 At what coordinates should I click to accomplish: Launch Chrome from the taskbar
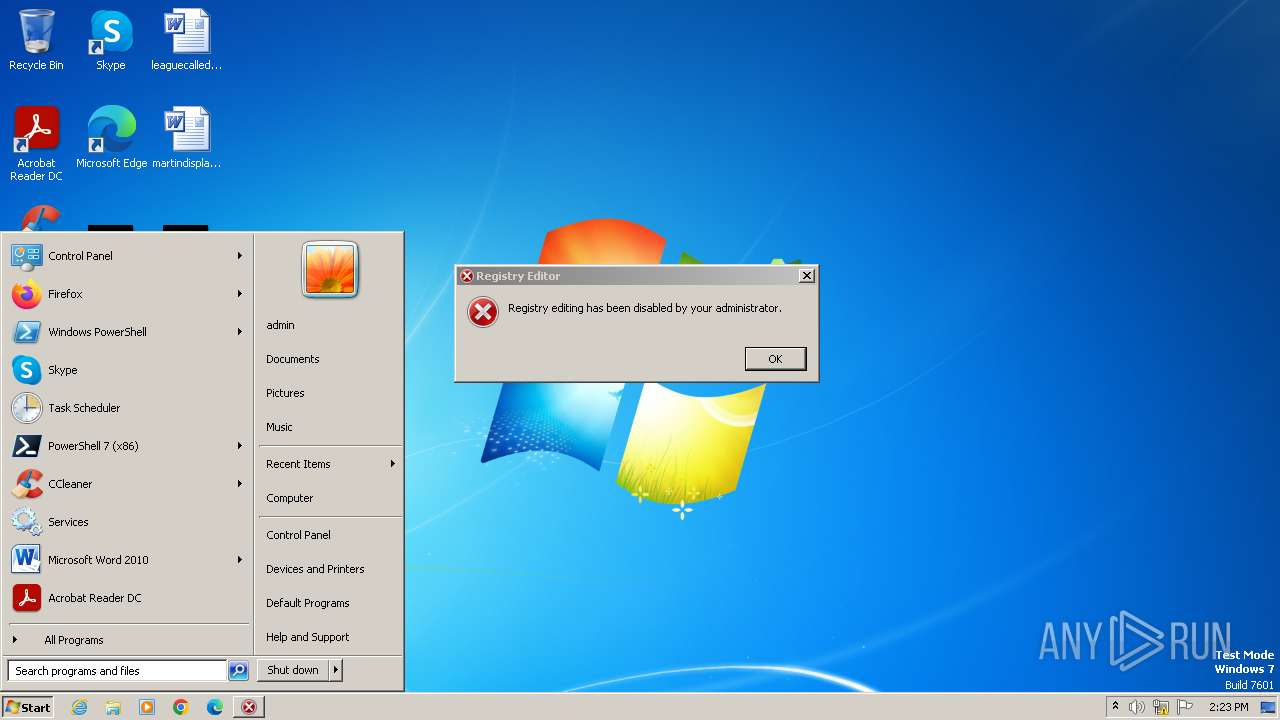pos(181,707)
